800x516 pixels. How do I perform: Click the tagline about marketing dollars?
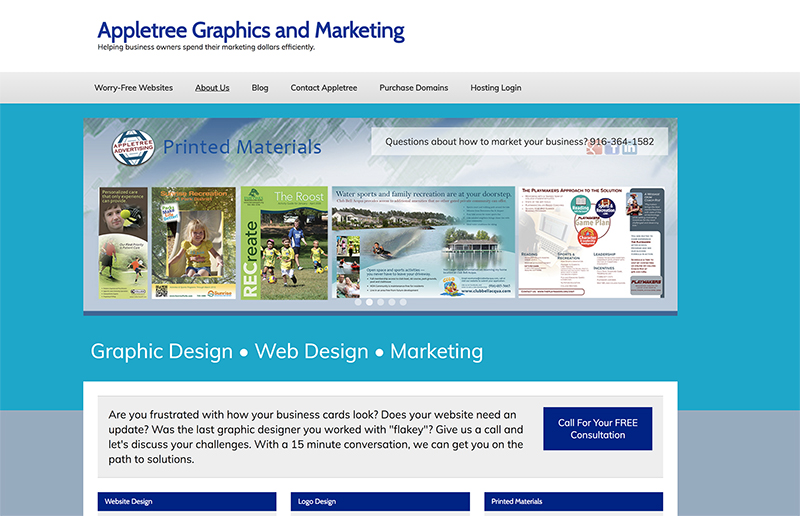point(206,47)
